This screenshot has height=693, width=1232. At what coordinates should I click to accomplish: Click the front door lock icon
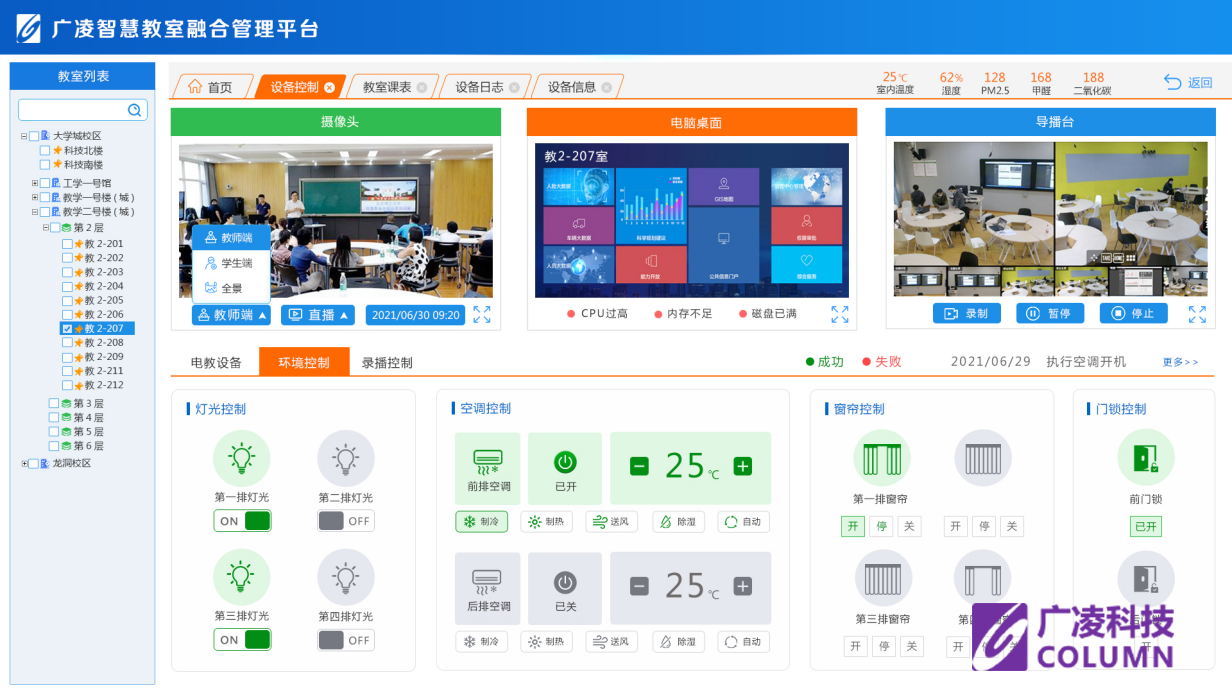(1145, 458)
